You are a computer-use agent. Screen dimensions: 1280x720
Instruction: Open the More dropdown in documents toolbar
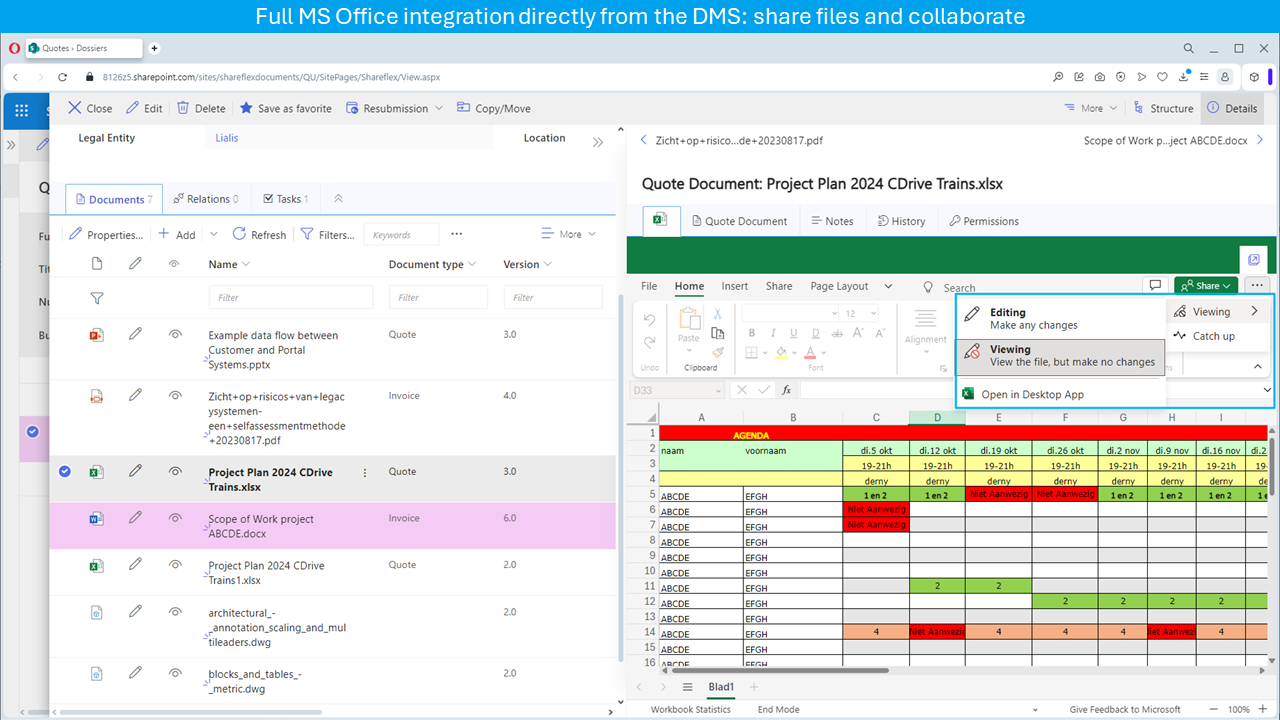tap(569, 234)
